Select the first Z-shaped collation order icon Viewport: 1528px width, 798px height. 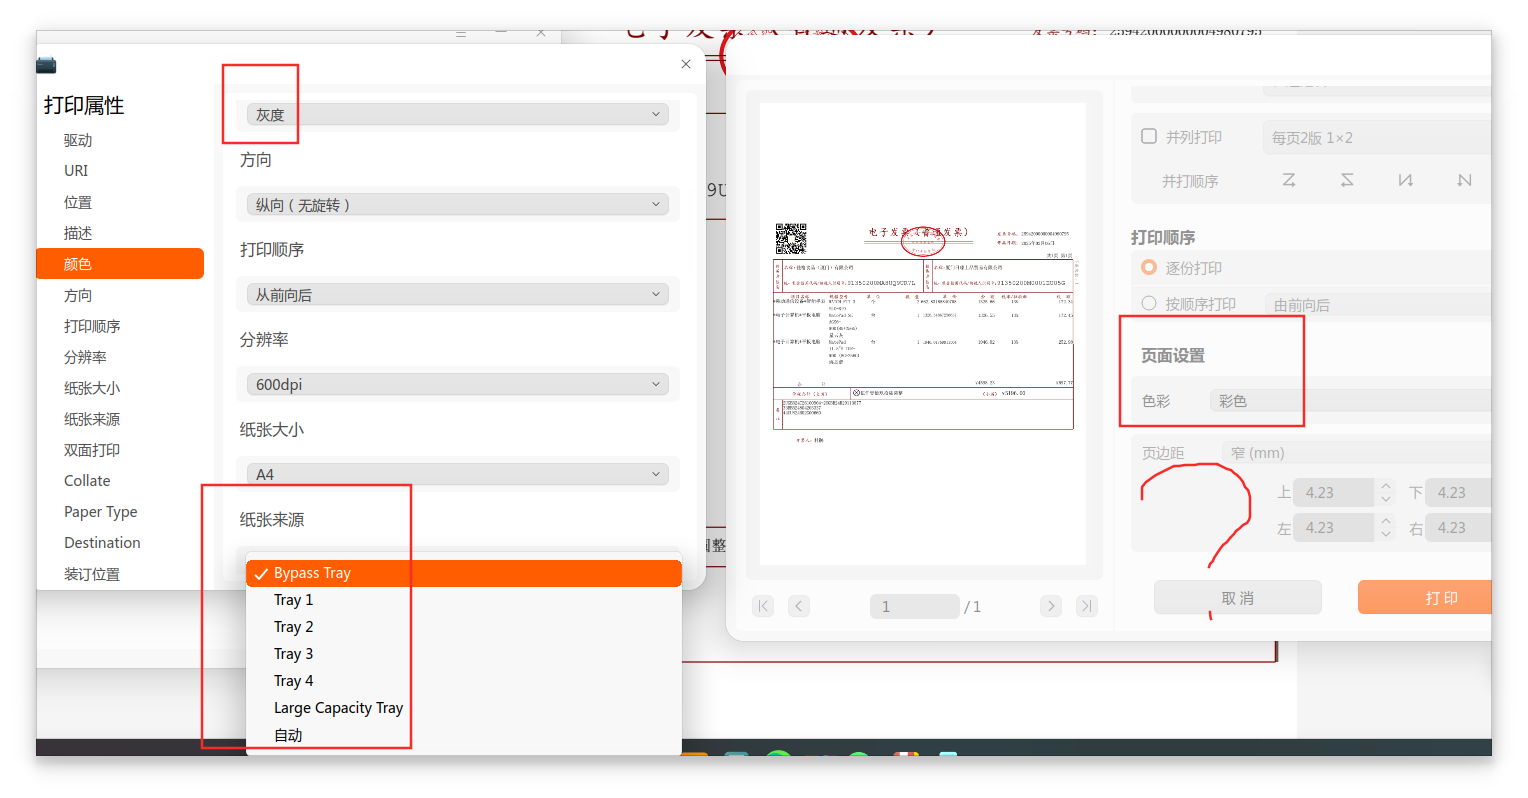pyautogui.click(x=1289, y=180)
